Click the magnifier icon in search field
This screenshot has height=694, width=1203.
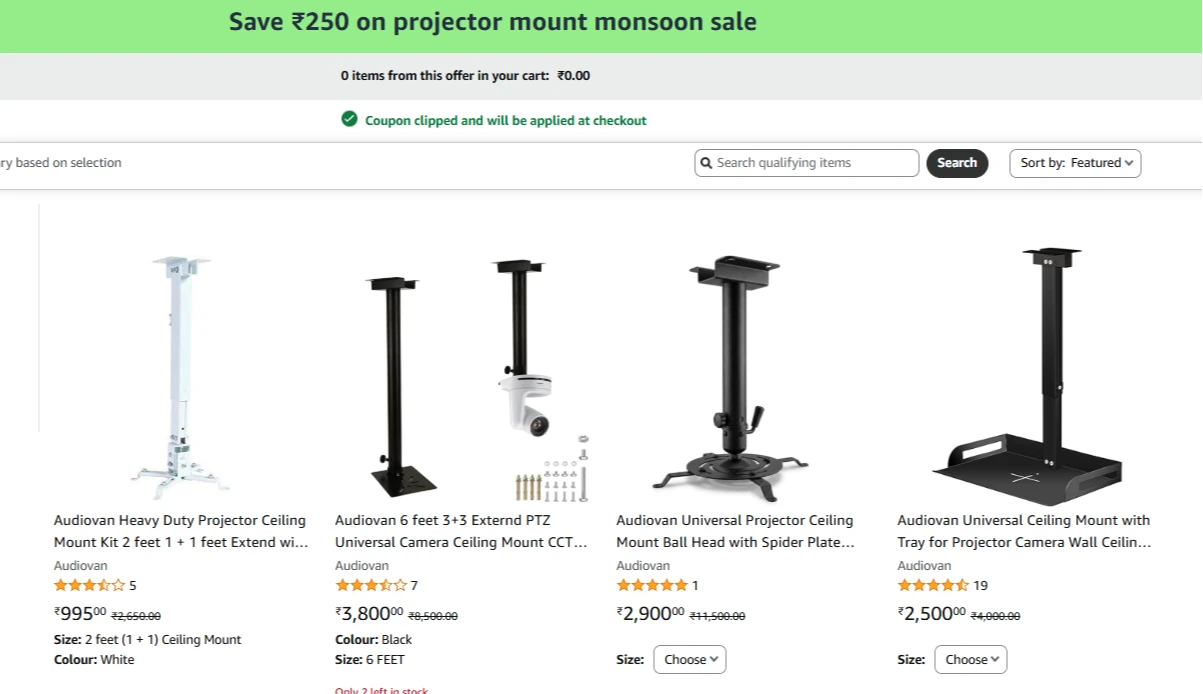(x=706, y=163)
